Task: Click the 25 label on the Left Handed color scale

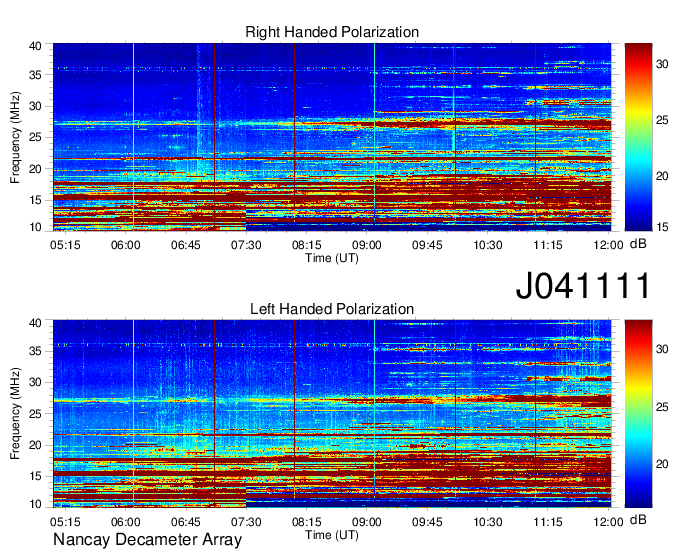Action: 662,407
